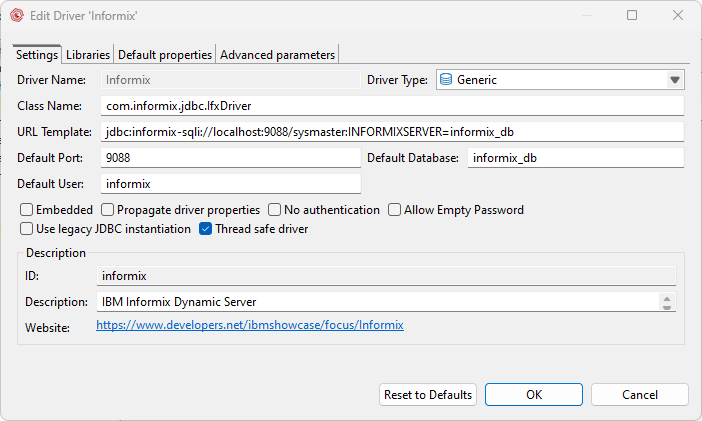Viewport: 702px width, 421px height.
Task: Open the Driver Type dropdown arrow
Action: [x=674, y=80]
